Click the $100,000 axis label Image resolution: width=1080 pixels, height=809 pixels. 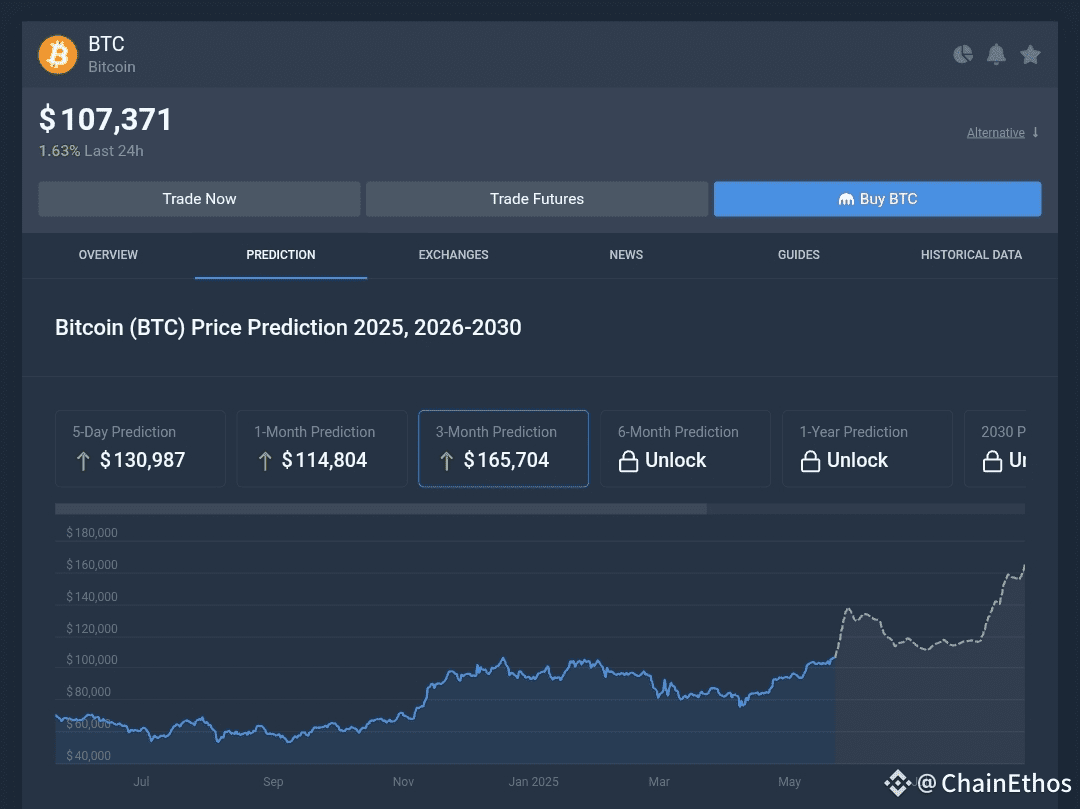click(x=92, y=660)
